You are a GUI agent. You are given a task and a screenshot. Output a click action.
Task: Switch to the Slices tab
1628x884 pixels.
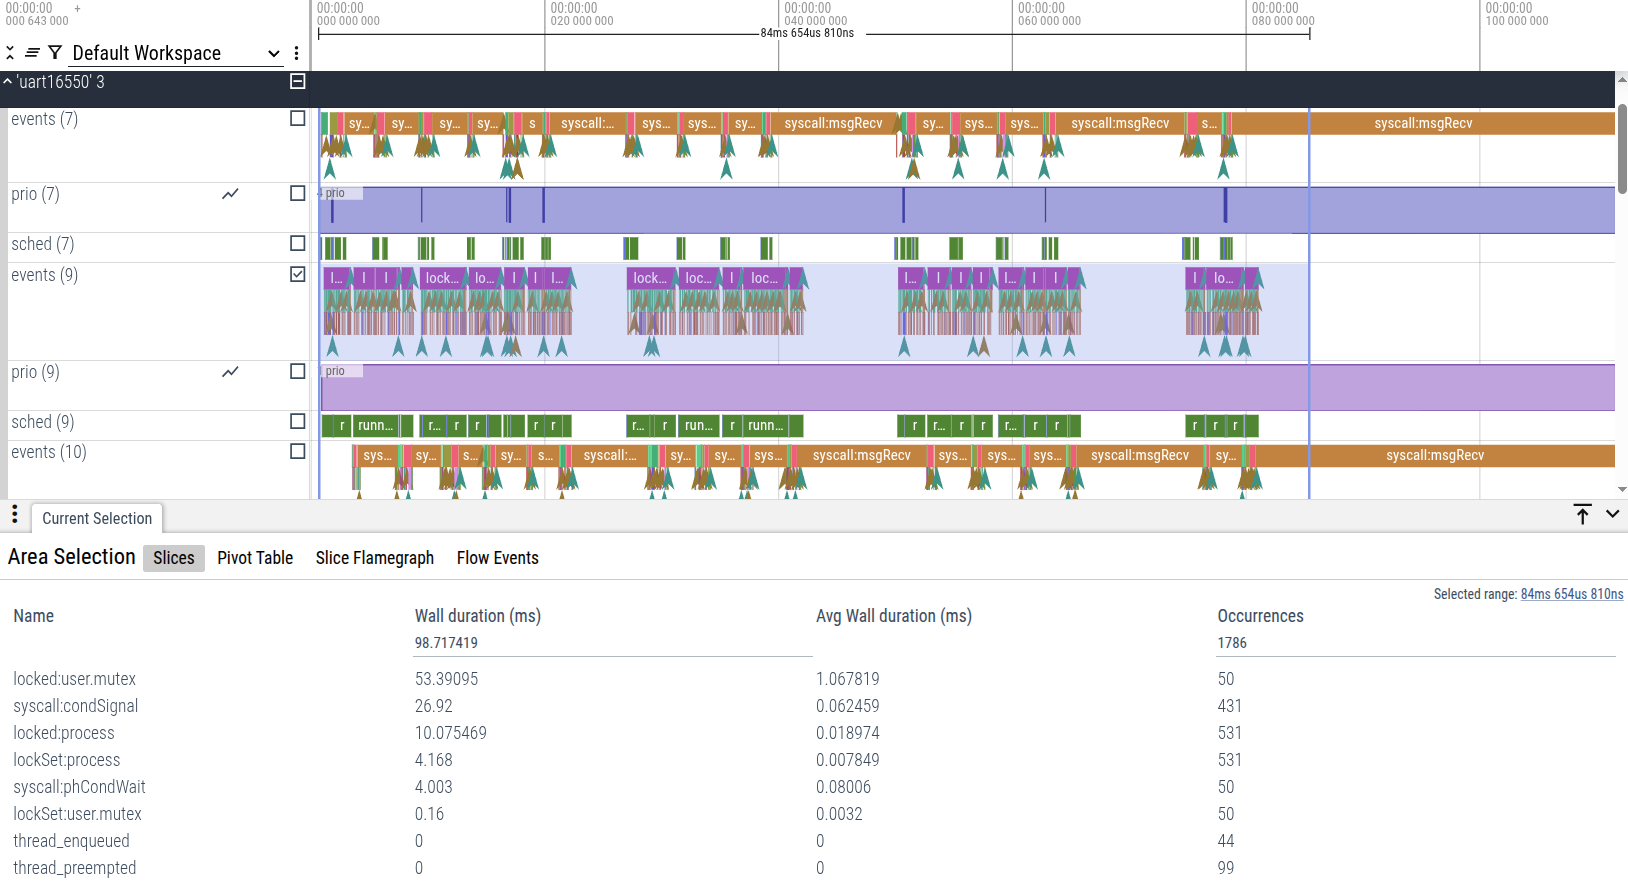tap(174, 558)
